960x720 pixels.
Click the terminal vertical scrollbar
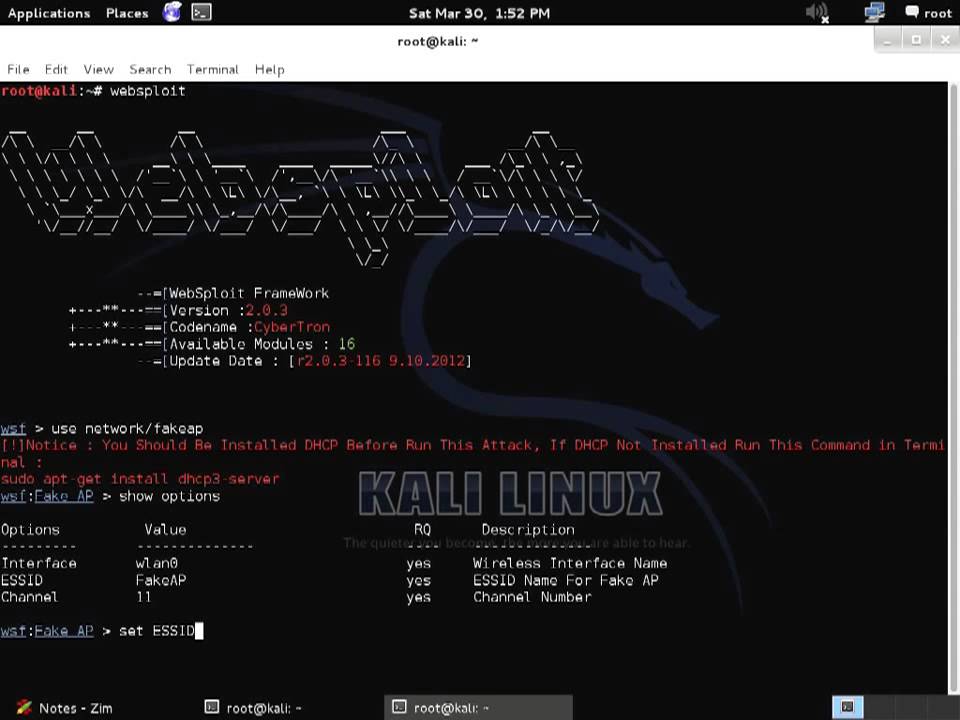click(x=953, y=388)
